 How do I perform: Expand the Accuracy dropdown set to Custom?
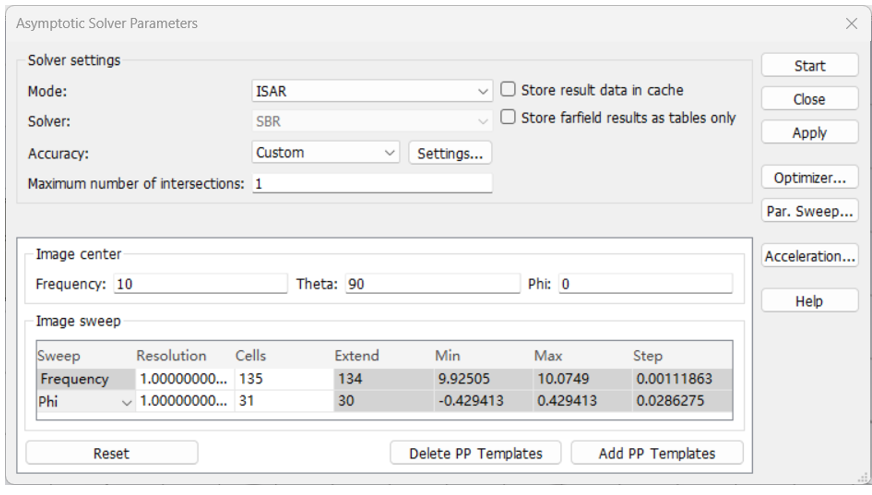coord(326,153)
